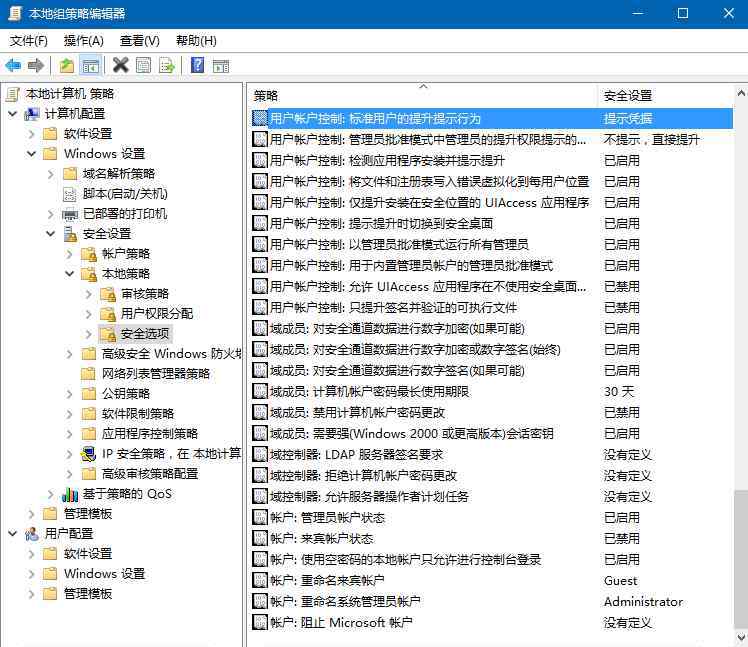Click the vertical scrollbar up arrow
This screenshot has height=647, width=748.
point(741,94)
